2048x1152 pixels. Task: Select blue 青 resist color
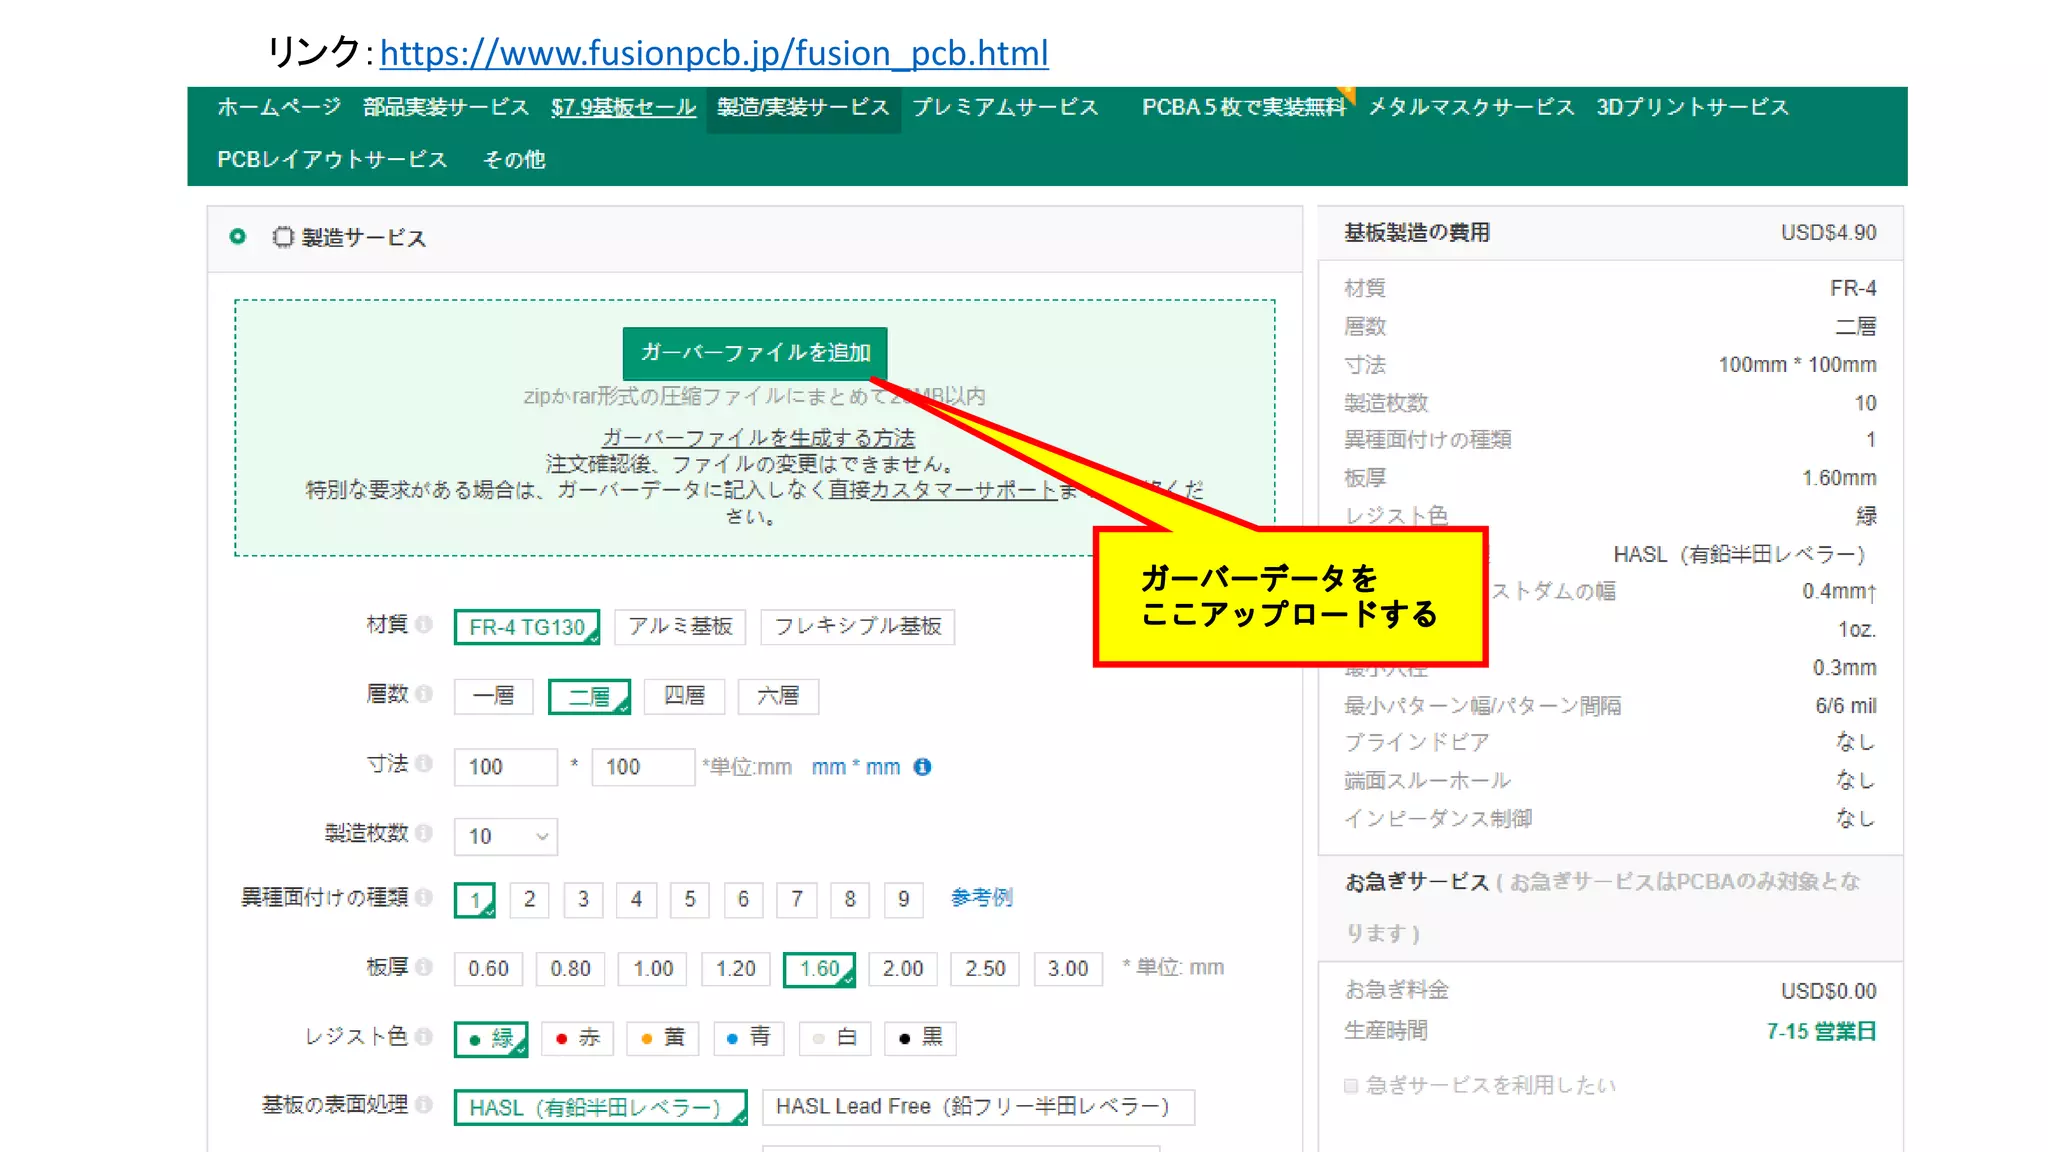[749, 1039]
